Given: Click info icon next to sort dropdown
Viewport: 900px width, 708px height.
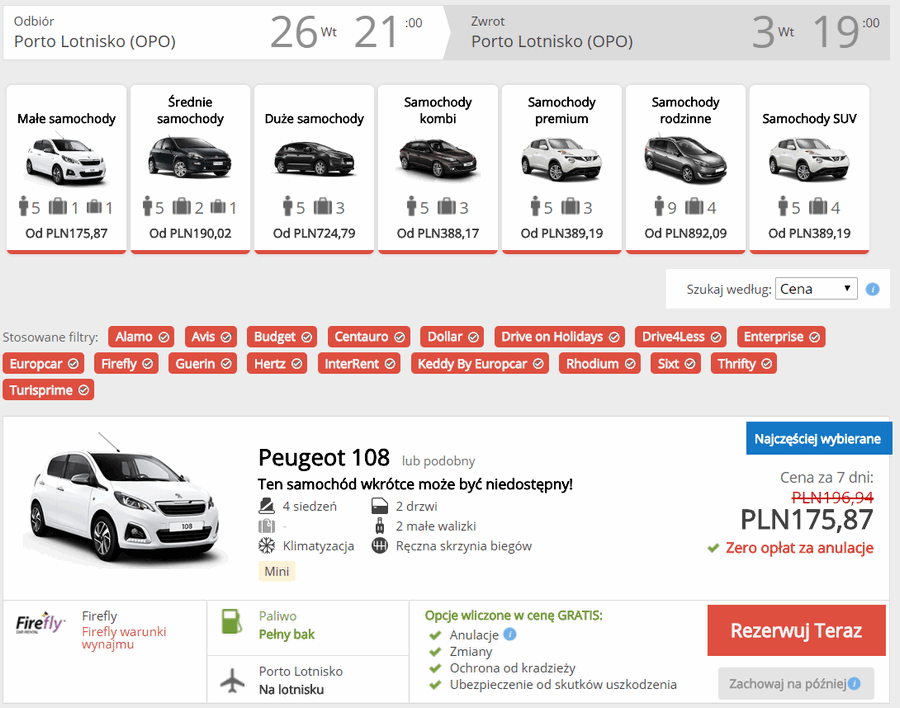Looking at the screenshot, I should (872, 289).
